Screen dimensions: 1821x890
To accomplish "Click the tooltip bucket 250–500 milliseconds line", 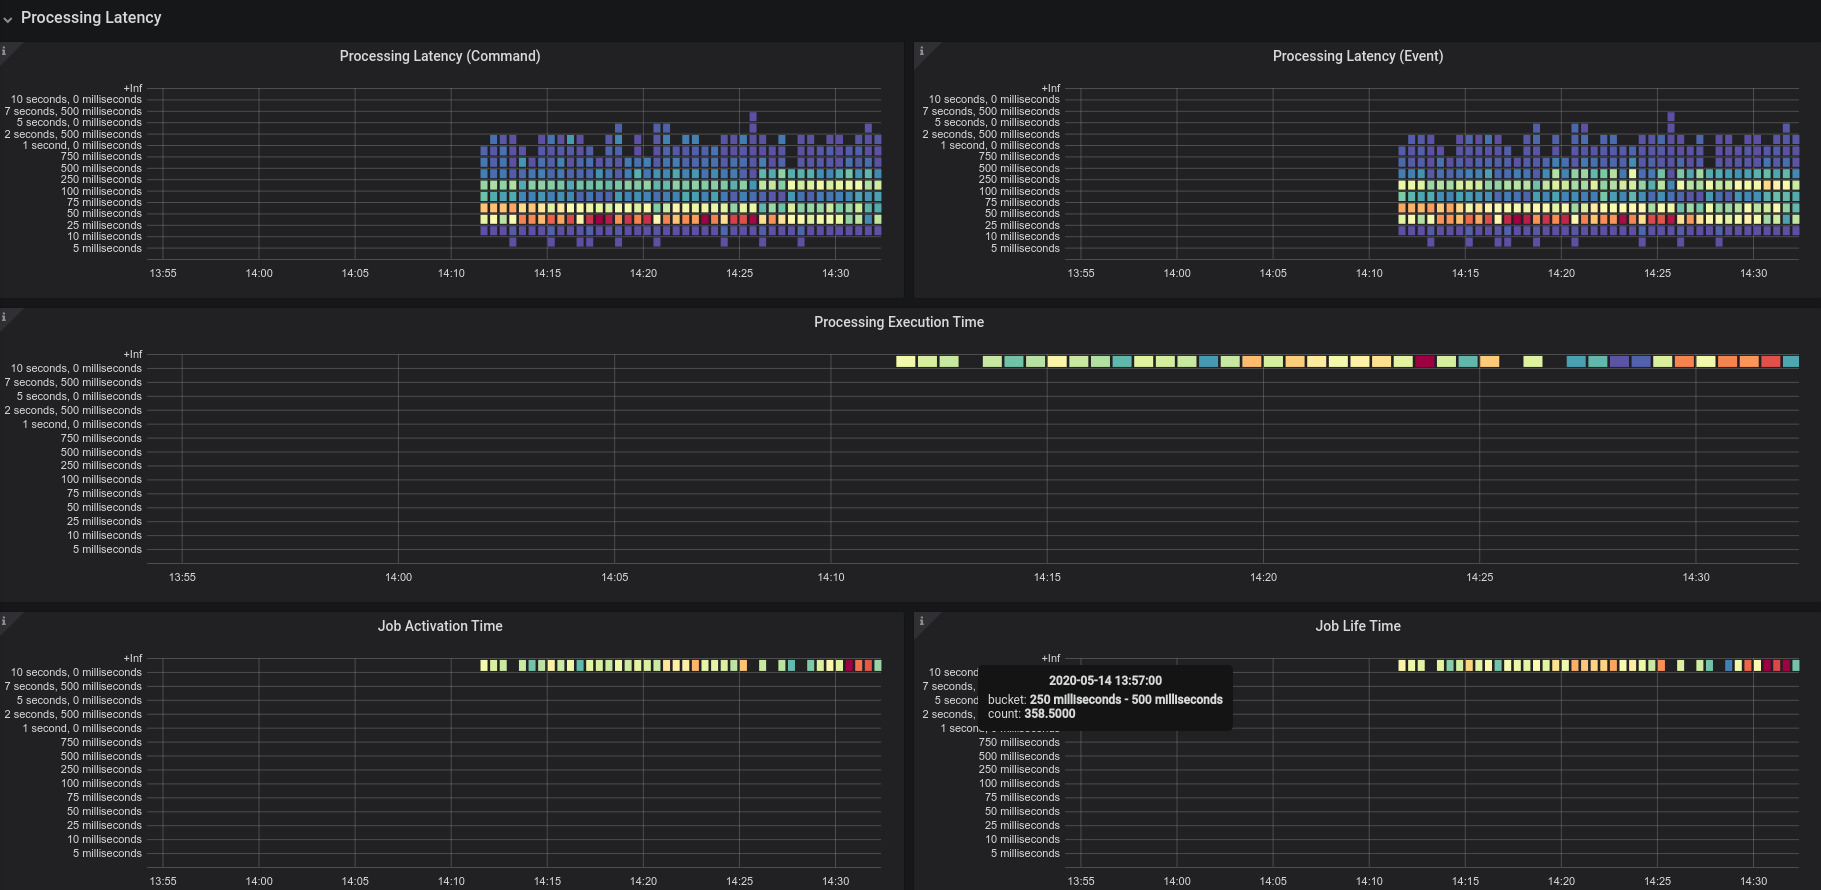I will pyautogui.click(x=1105, y=699).
